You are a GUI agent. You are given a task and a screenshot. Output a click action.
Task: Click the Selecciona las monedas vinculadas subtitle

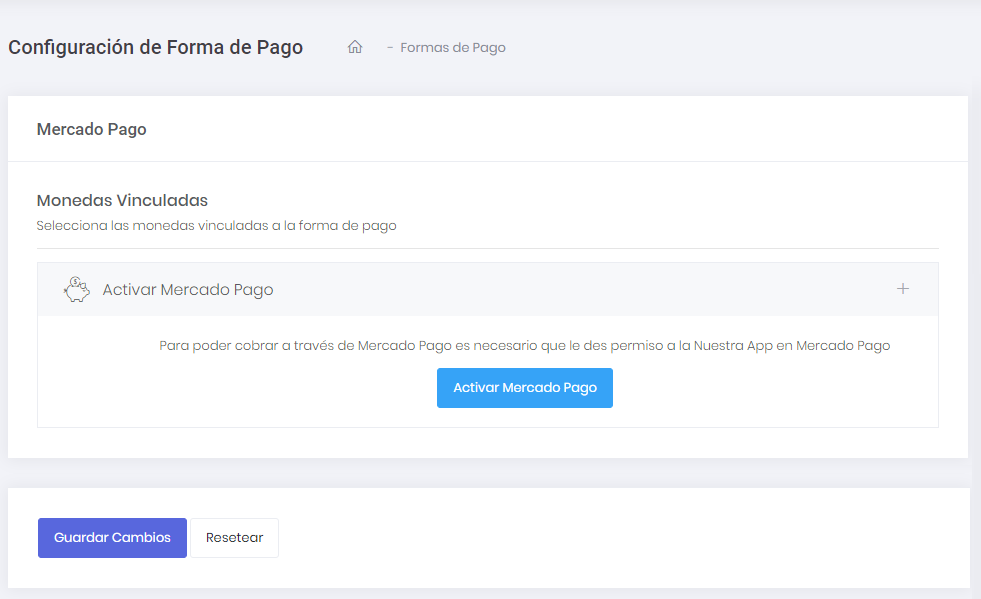(x=216, y=226)
